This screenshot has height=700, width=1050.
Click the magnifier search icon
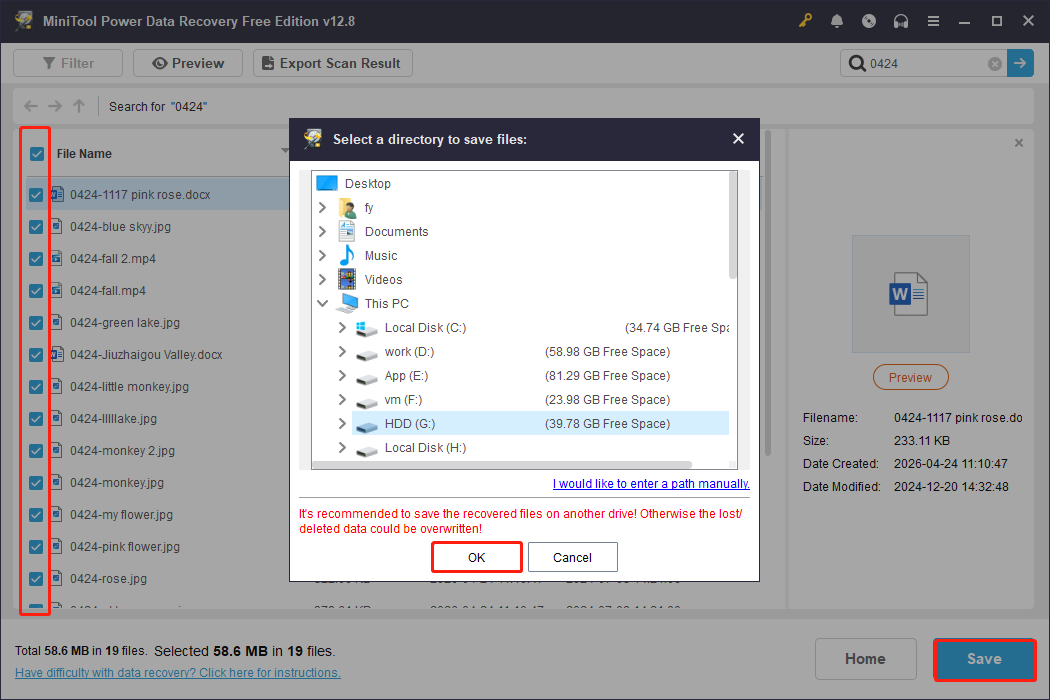coord(856,64)
